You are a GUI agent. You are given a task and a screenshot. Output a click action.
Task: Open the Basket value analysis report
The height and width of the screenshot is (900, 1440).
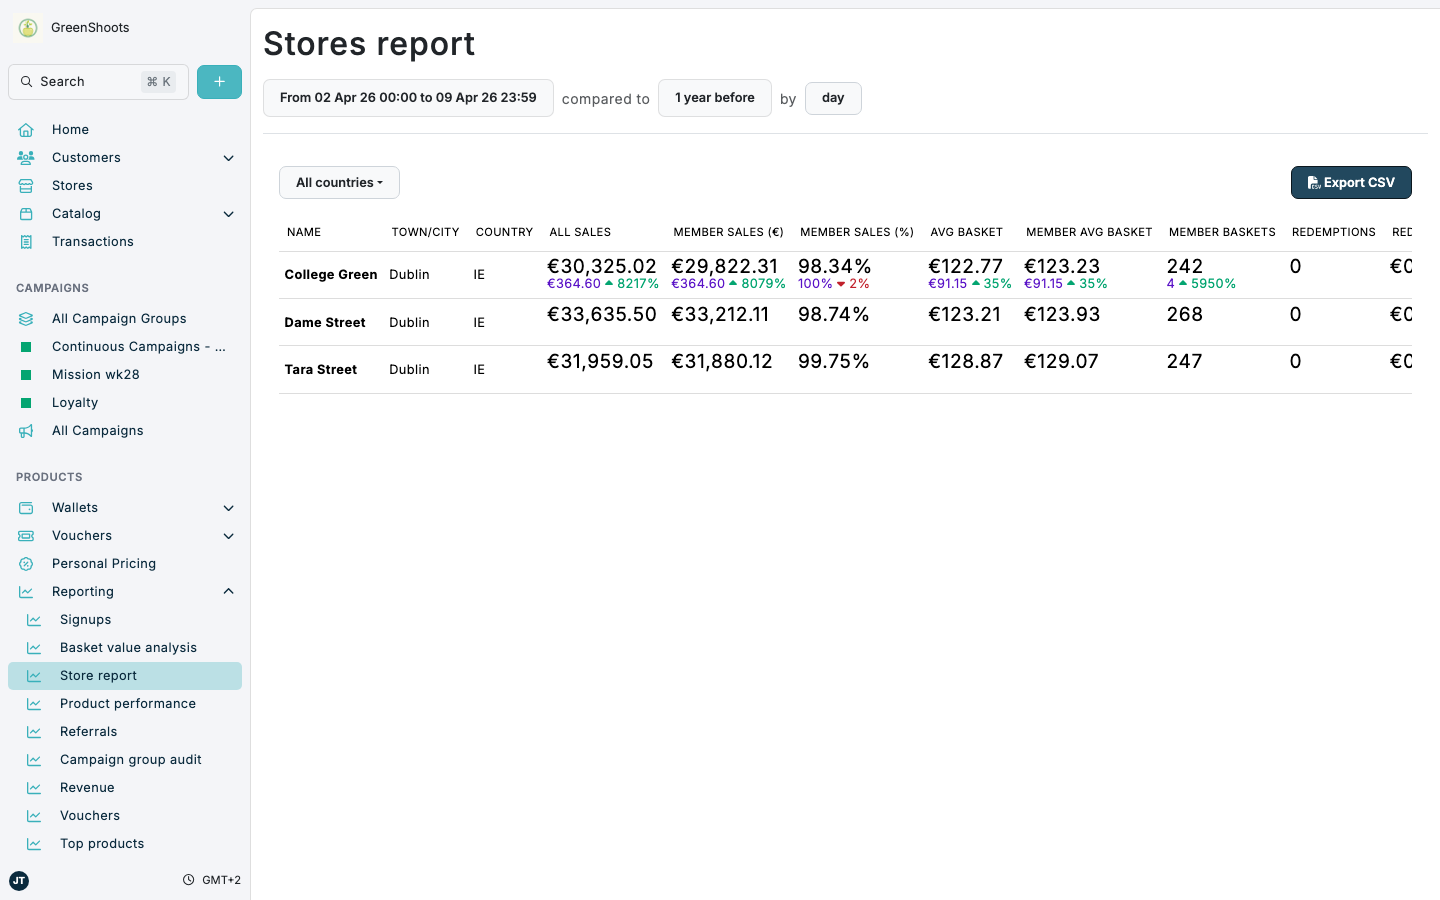pyautogui.click(x=129, y=647)
